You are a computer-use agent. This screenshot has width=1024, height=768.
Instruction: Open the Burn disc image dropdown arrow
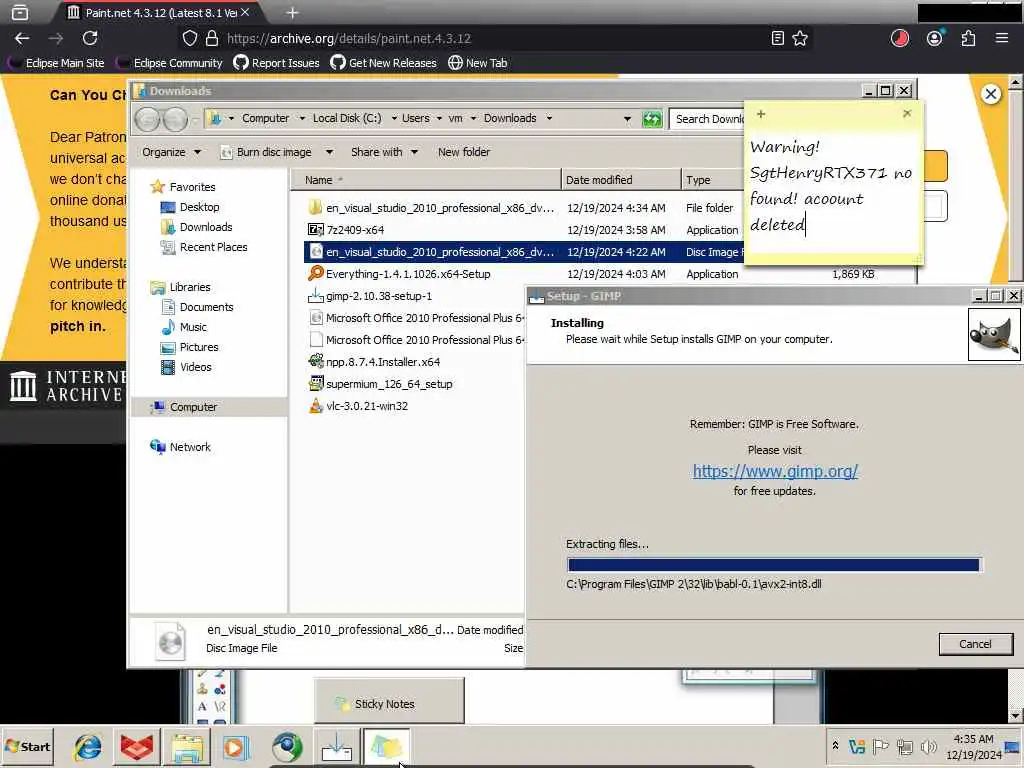coord(329,152)
